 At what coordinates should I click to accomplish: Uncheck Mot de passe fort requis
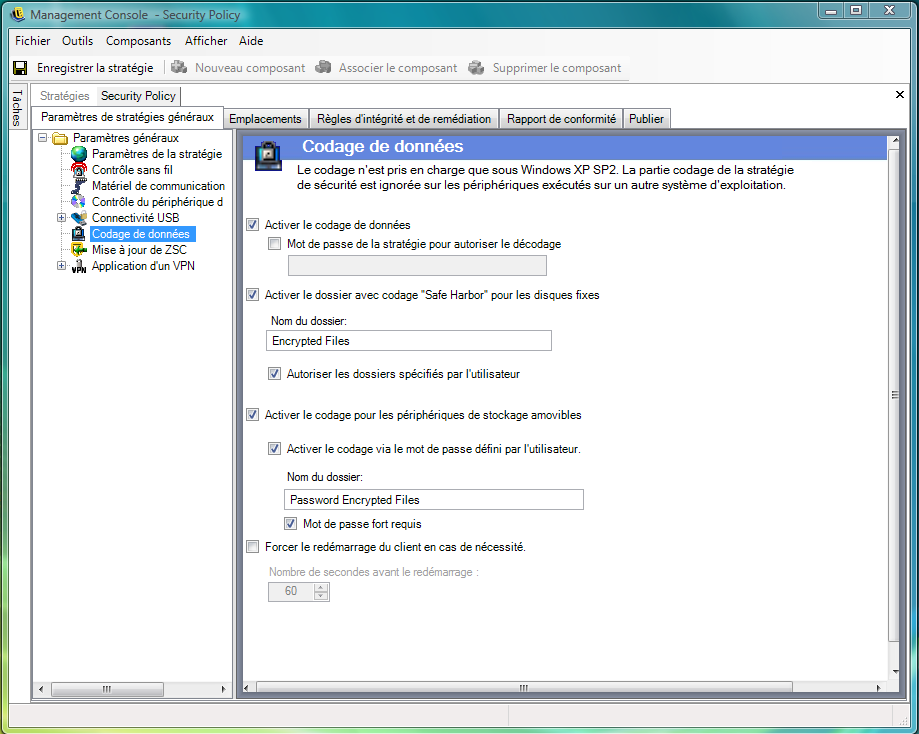pos(290,523)
